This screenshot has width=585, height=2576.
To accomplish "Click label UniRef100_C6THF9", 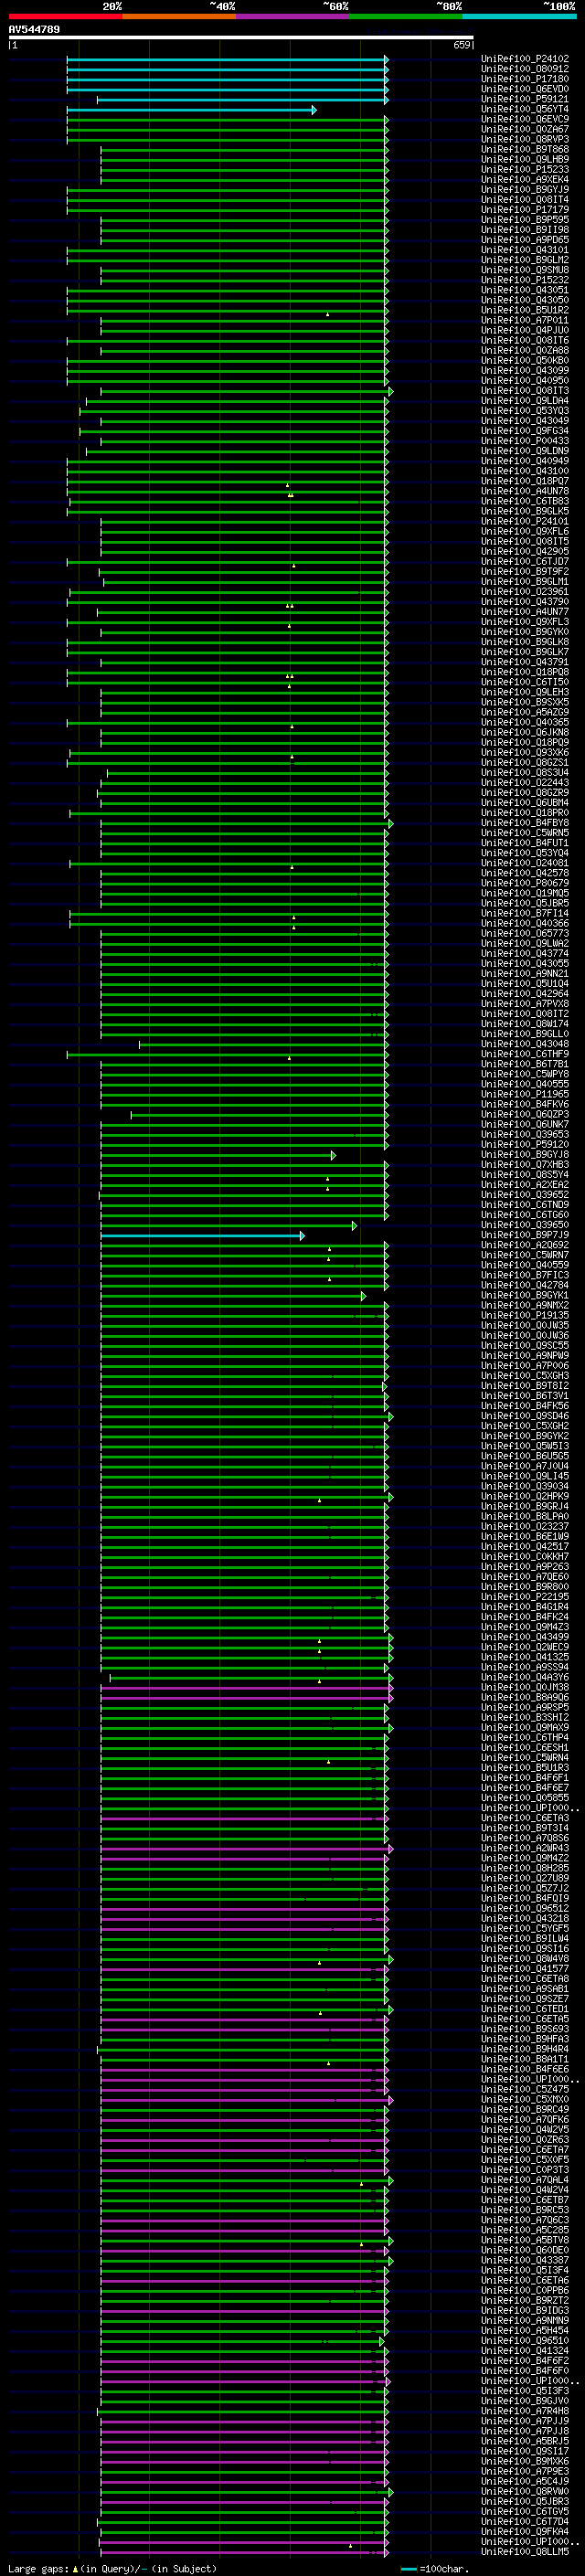I will 525,1054.
